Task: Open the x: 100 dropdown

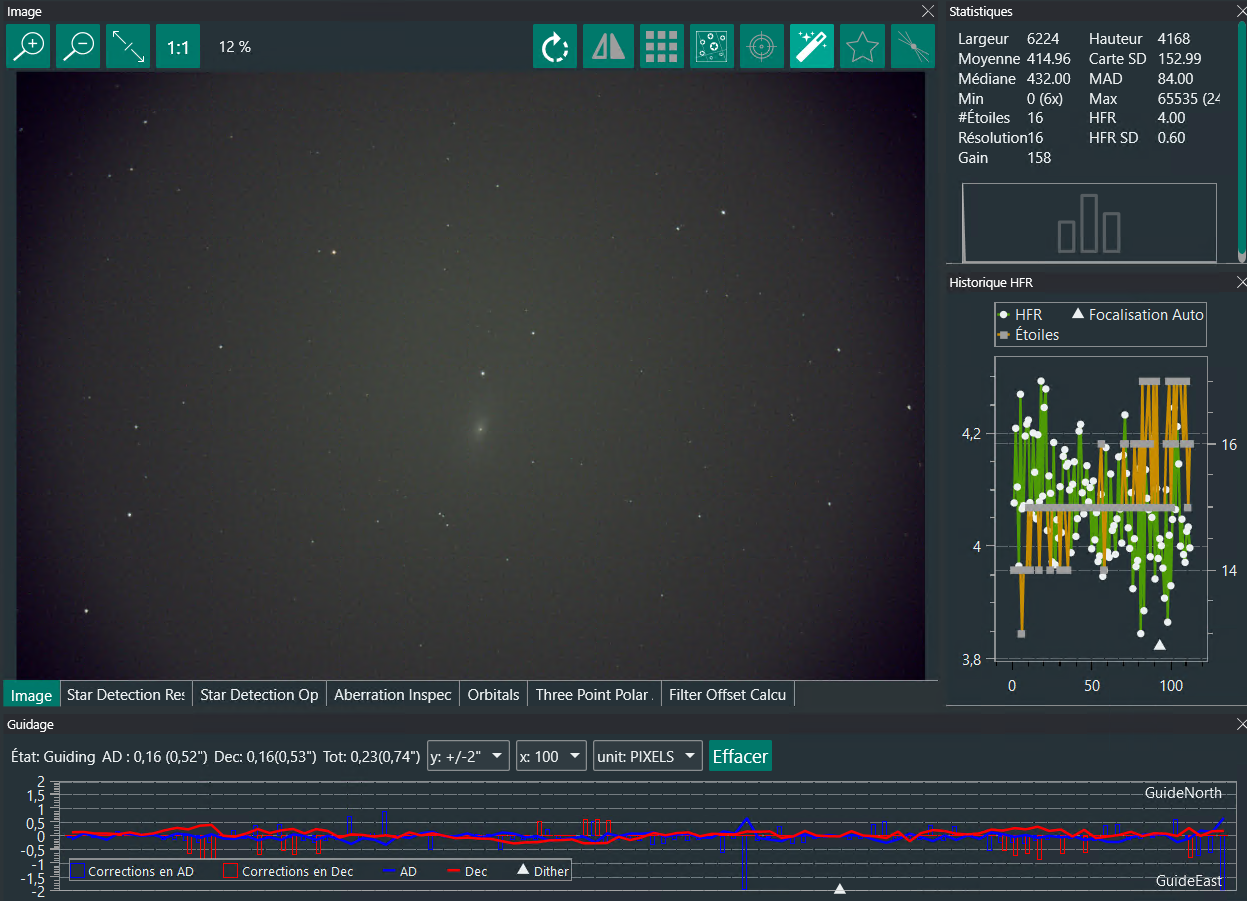Action: pos(551,756)
